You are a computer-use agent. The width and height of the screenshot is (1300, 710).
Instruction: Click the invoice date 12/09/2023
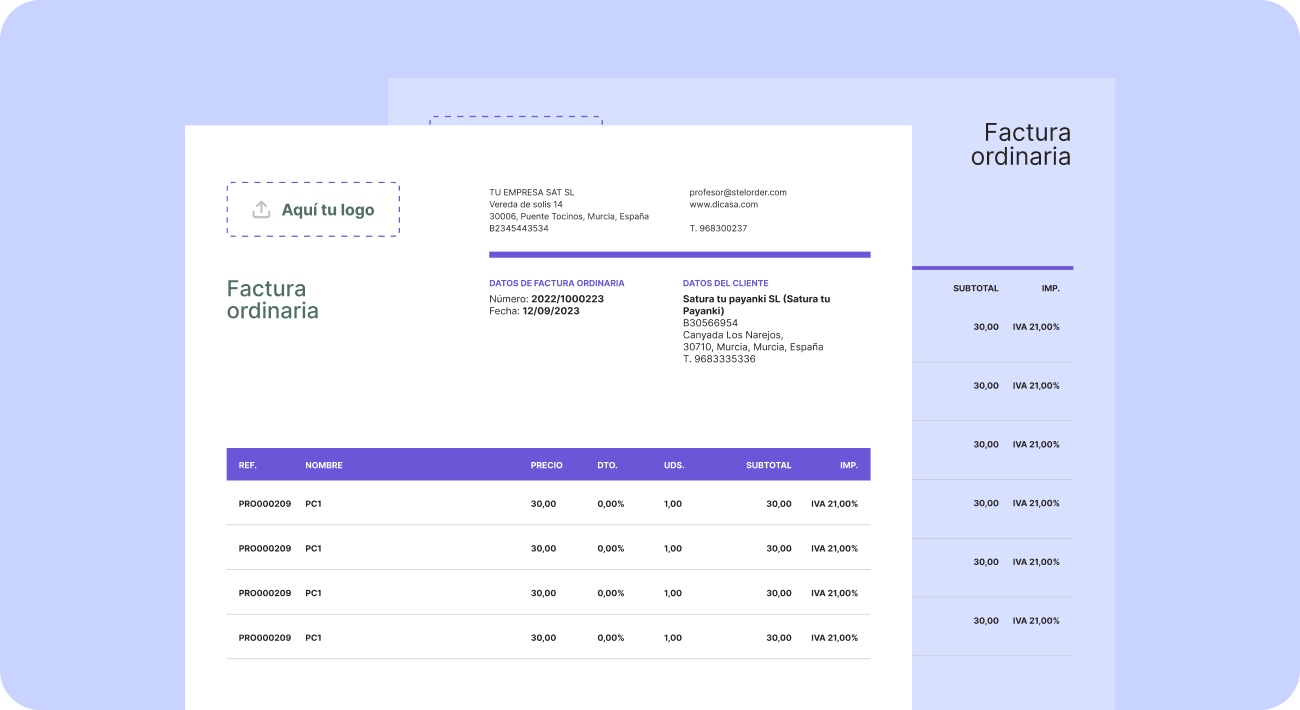click(x=550, y=311)
